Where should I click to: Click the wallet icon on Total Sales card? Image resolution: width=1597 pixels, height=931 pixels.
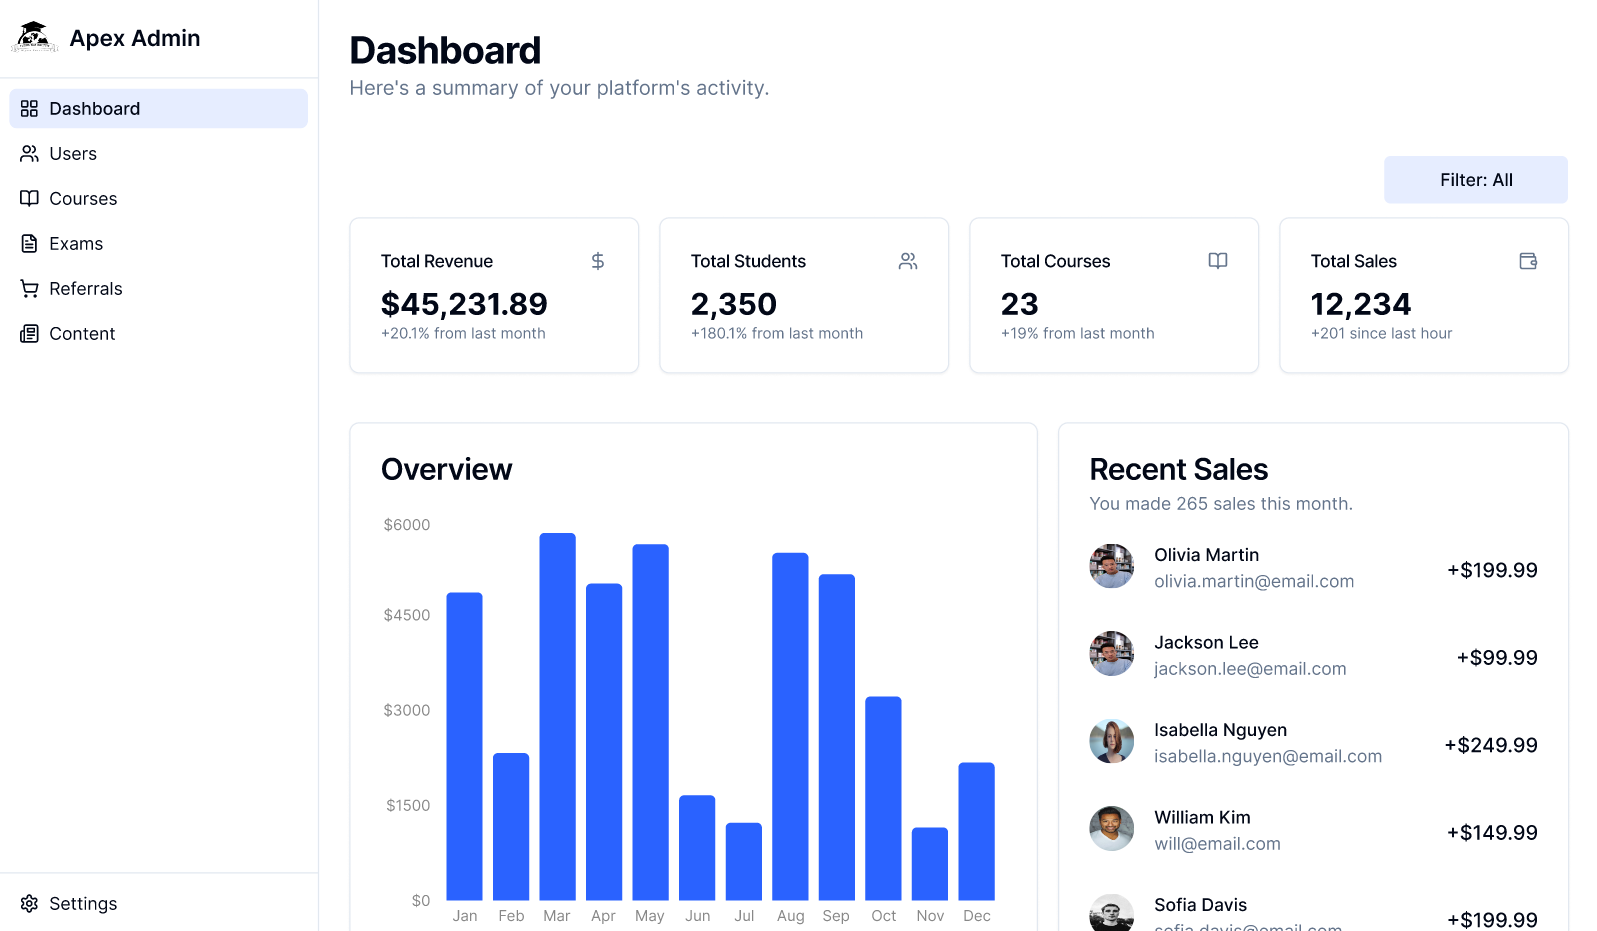coord(1528,261)
